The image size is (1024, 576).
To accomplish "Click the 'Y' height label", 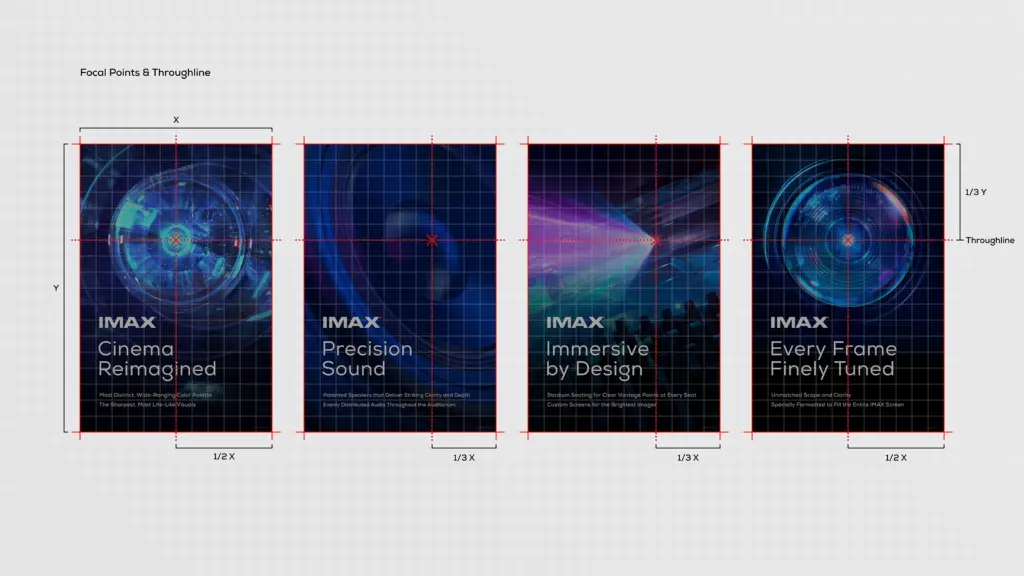I will coord(56,288).
